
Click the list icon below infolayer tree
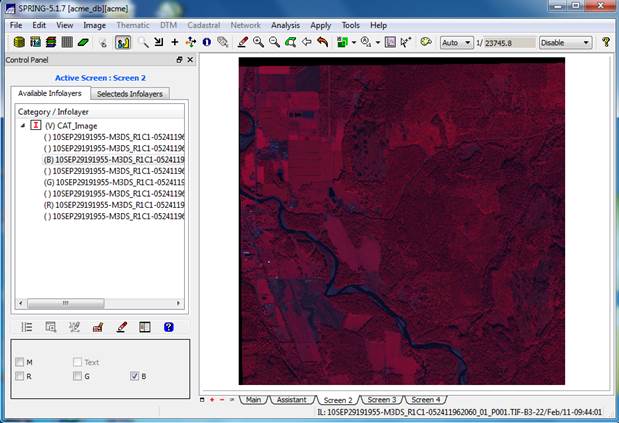(x=27, y=327)
